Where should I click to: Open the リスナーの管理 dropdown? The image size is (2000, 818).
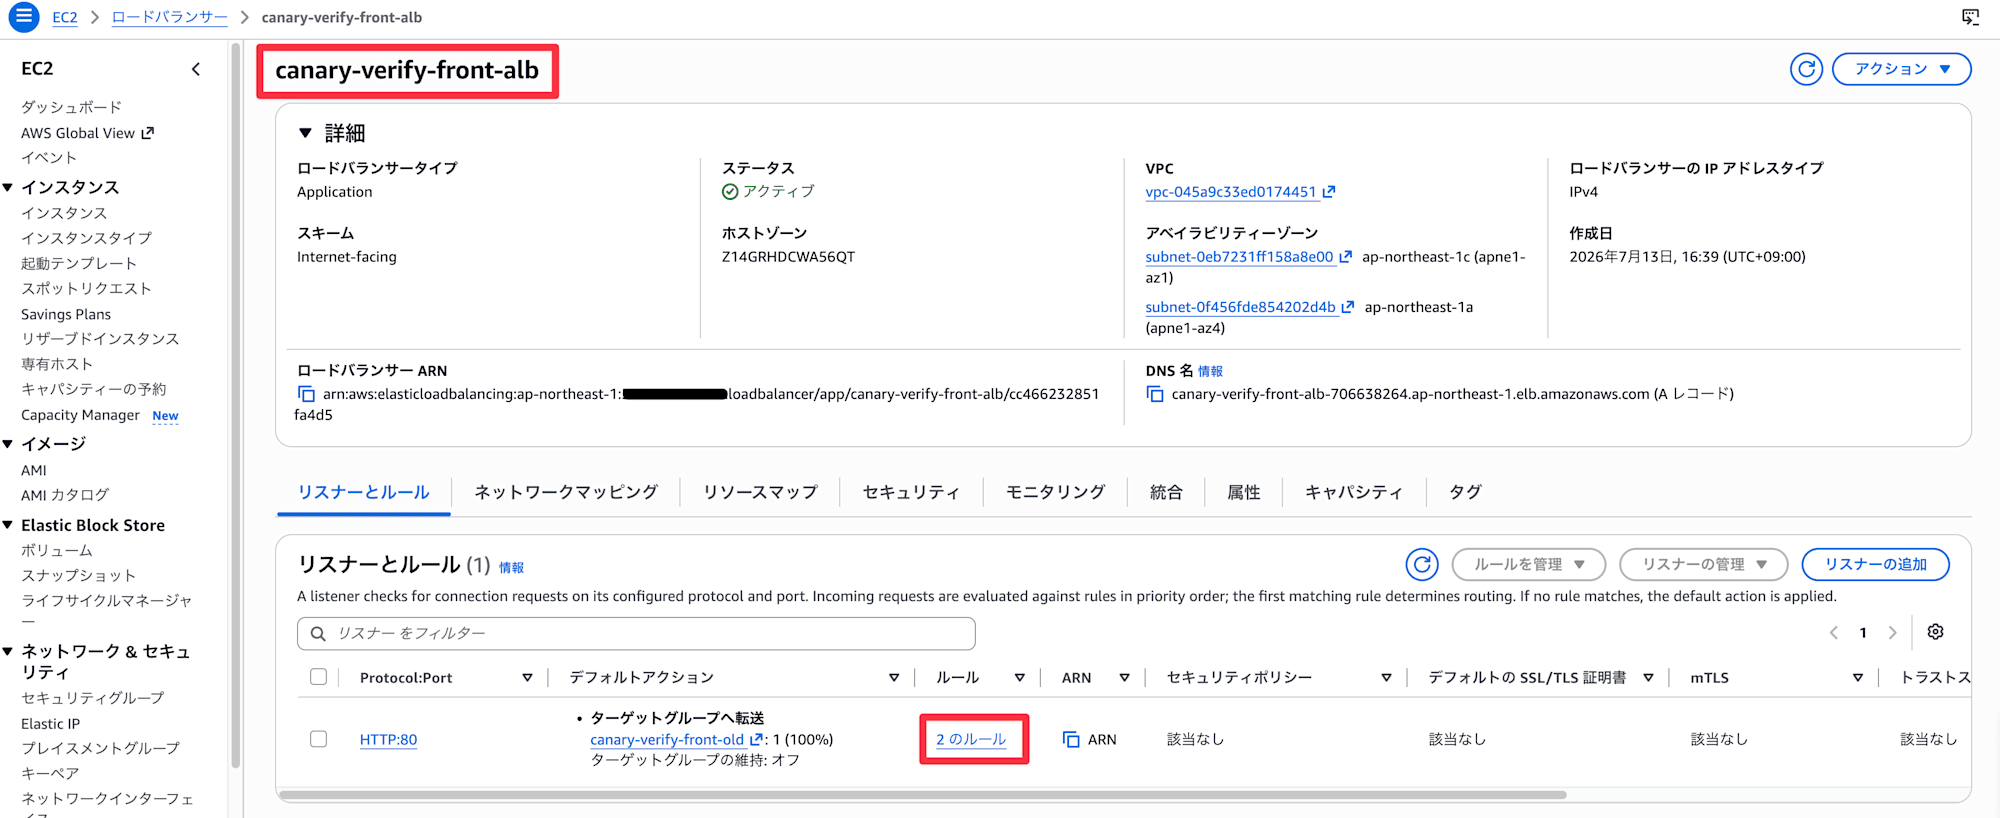pyautogui.click(x=1704, y=564)
